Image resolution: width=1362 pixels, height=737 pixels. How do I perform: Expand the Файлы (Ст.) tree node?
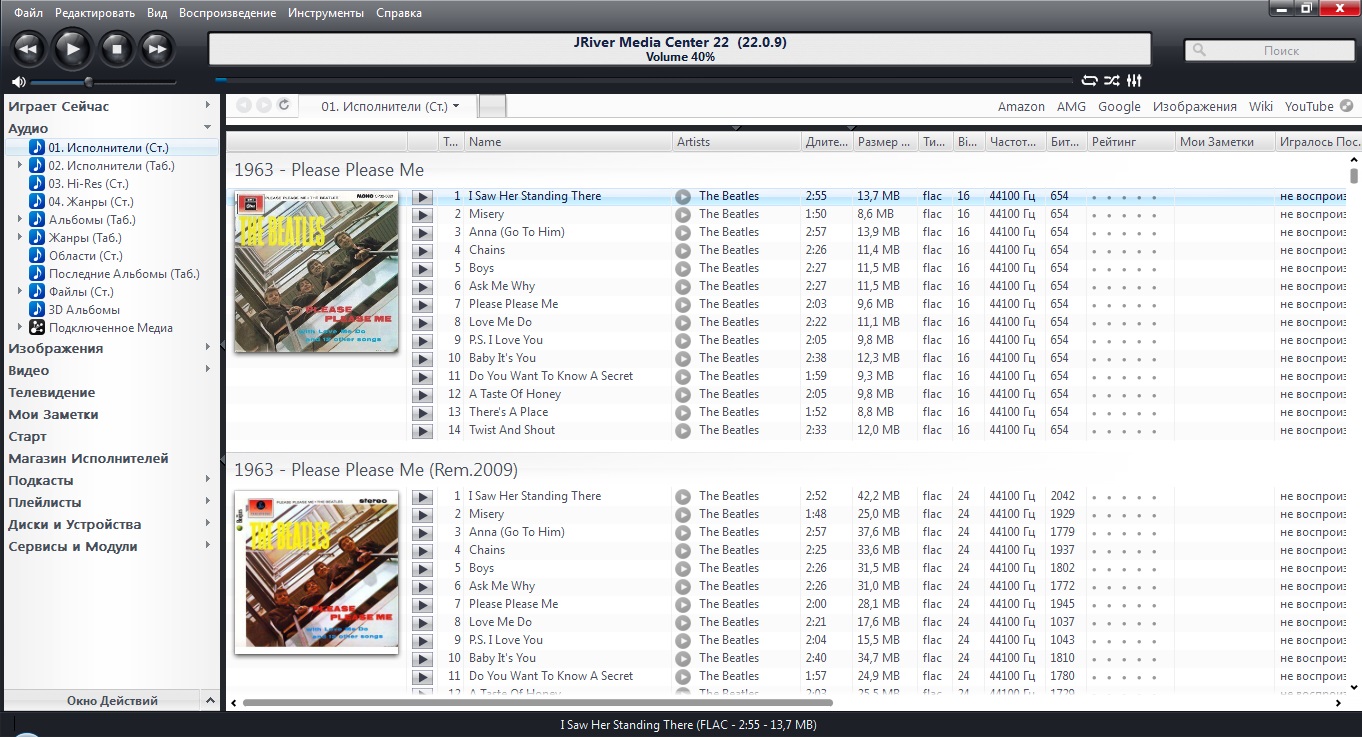[x=20, y=292]
